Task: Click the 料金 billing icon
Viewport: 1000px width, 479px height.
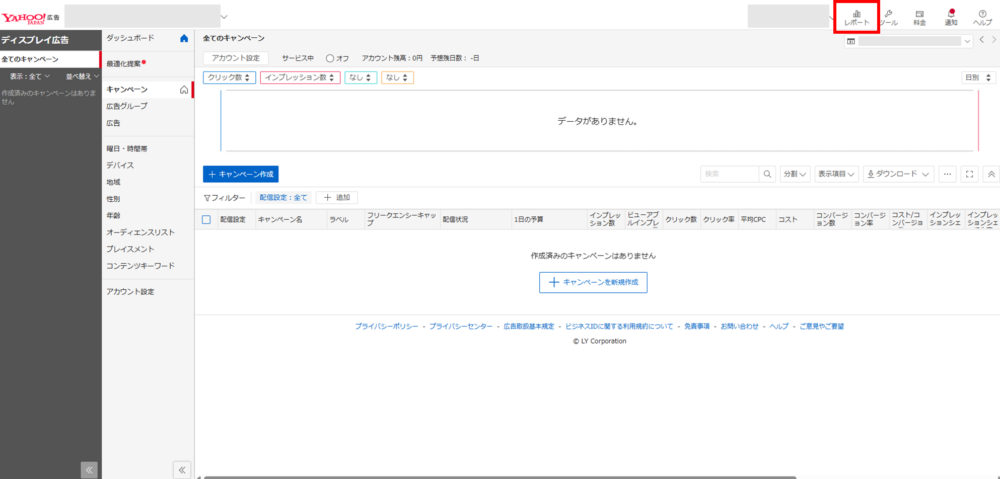Action: [x=919, y=17]
